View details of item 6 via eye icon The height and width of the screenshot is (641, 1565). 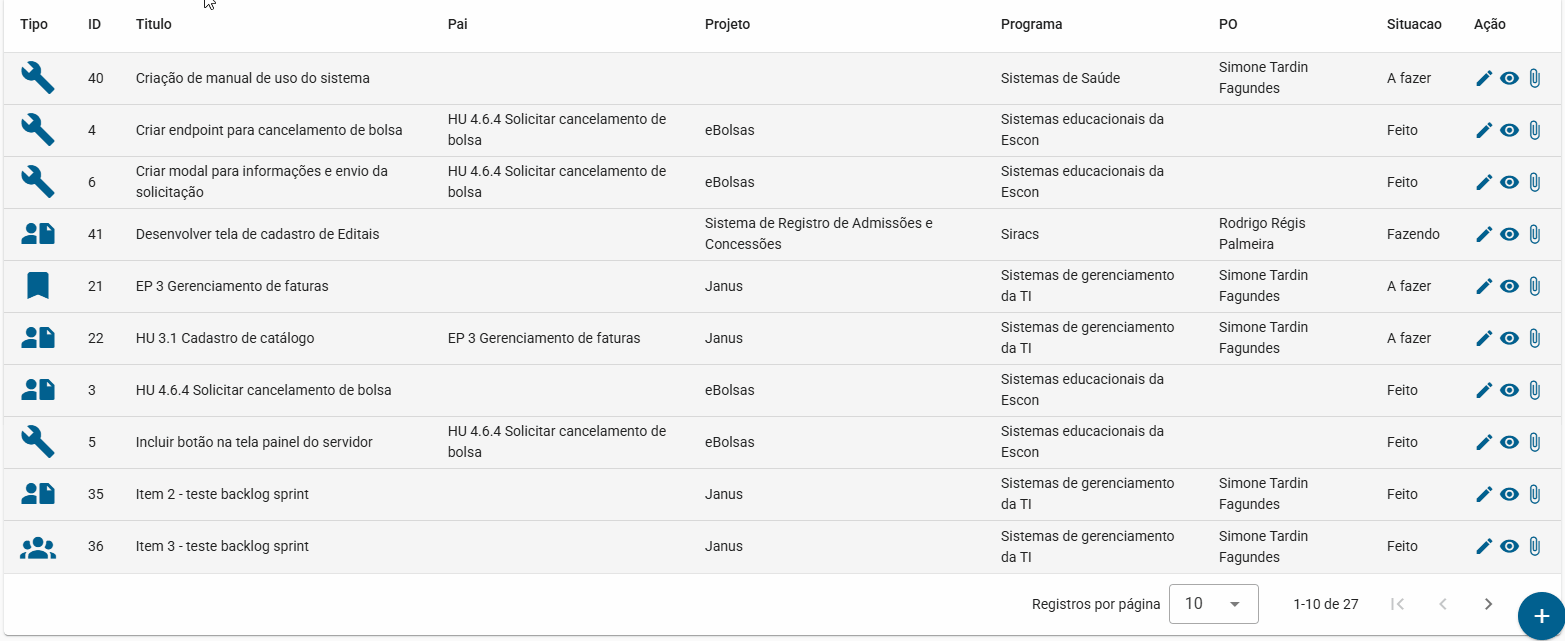[x=1510, y=182]
